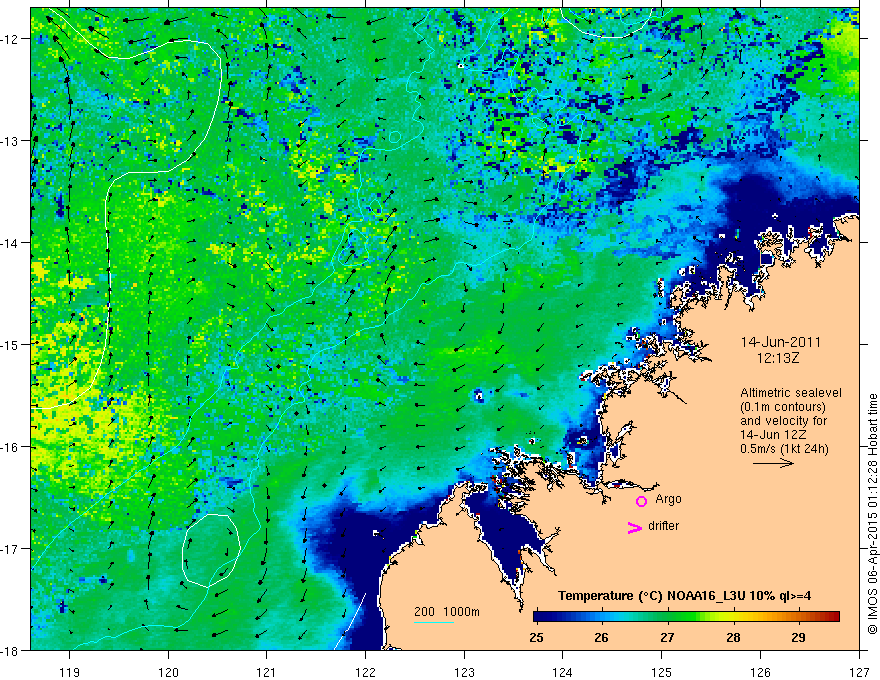This screenshot has height=680, width=880.
Task: Click the longitude axis label '121'
Action: pos(267,672)
